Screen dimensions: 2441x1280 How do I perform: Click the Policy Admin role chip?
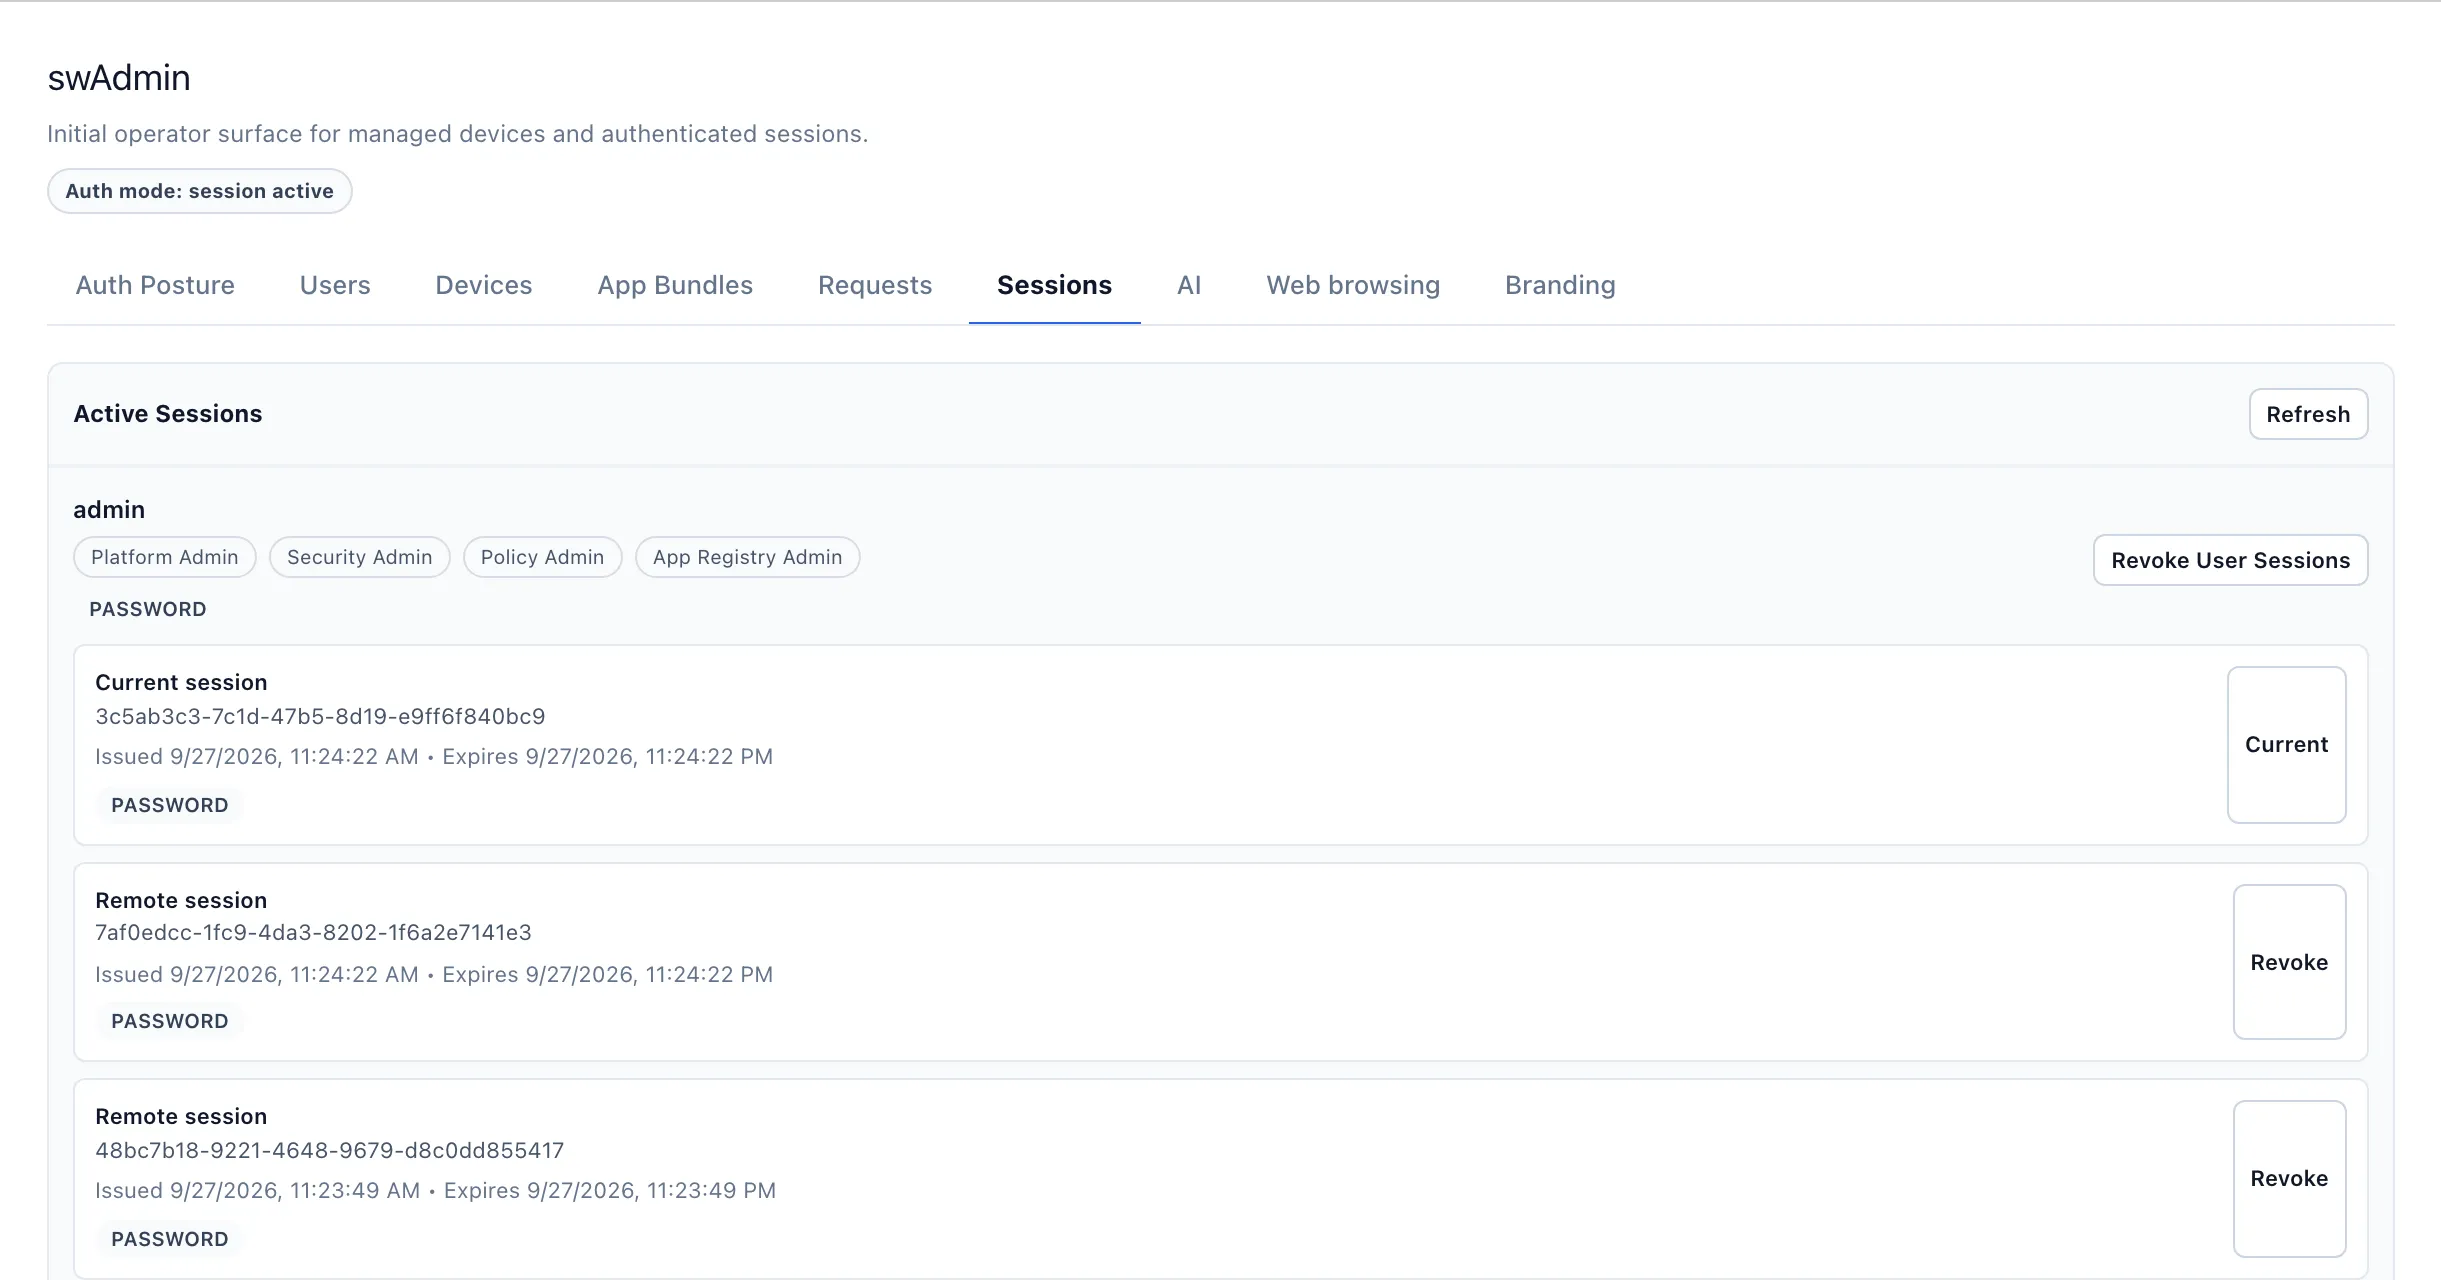pyautogui.click(x=542, y=557)
